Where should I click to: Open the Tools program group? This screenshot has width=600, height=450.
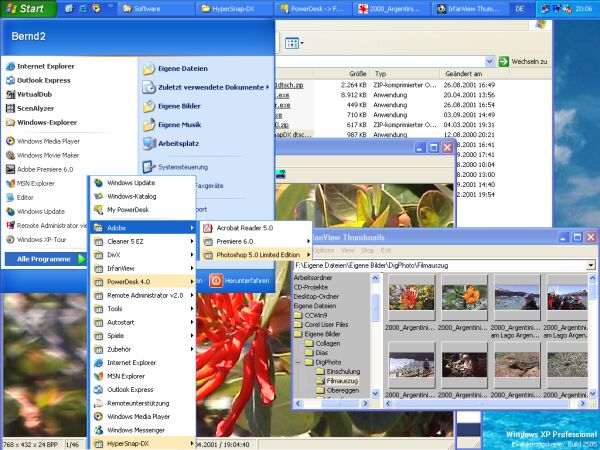pyautogui.click(x=143, y=309)
